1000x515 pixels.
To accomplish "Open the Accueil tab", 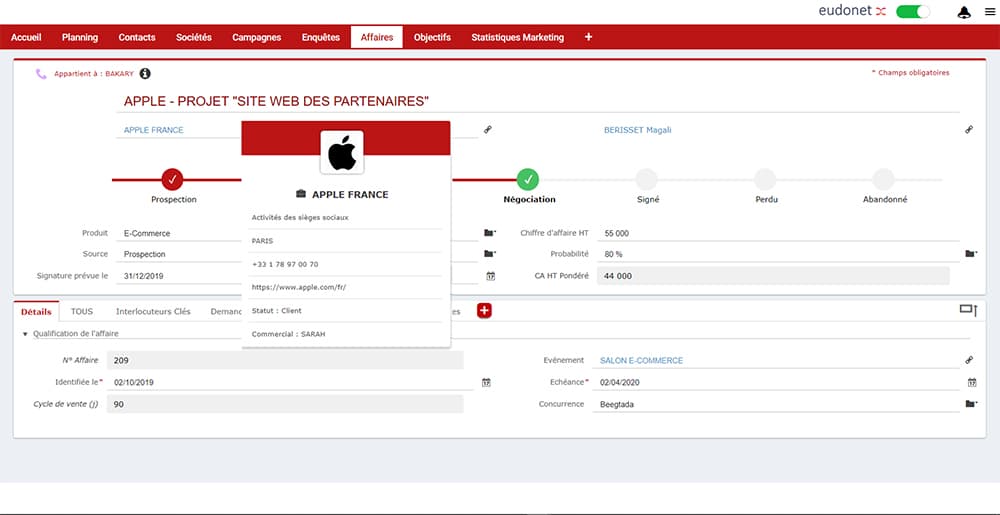I will (x=26, y=37).
